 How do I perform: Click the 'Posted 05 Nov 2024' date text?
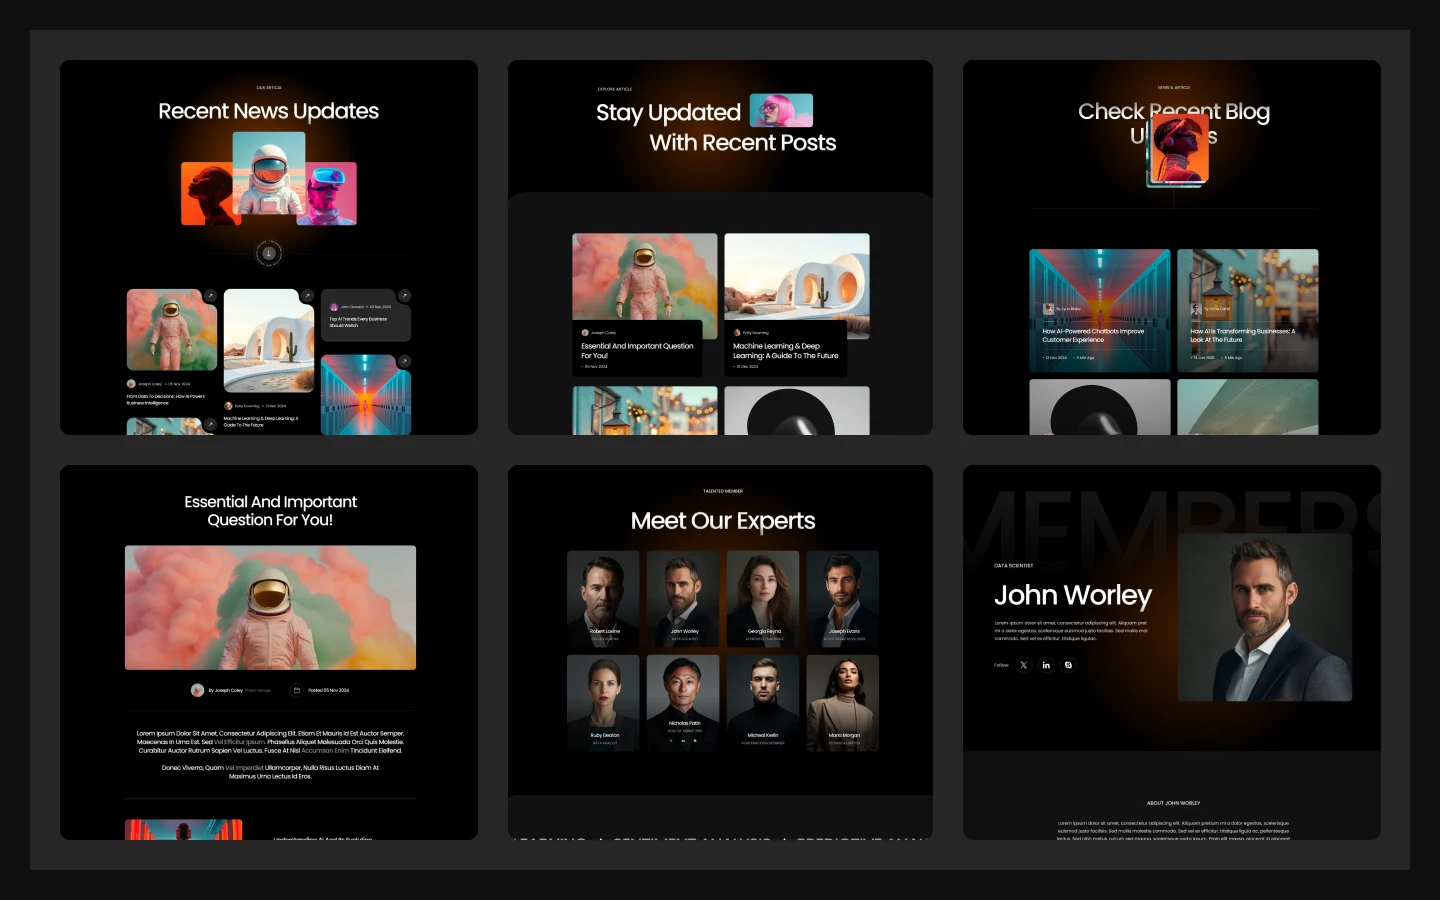(x=329, y=690)
